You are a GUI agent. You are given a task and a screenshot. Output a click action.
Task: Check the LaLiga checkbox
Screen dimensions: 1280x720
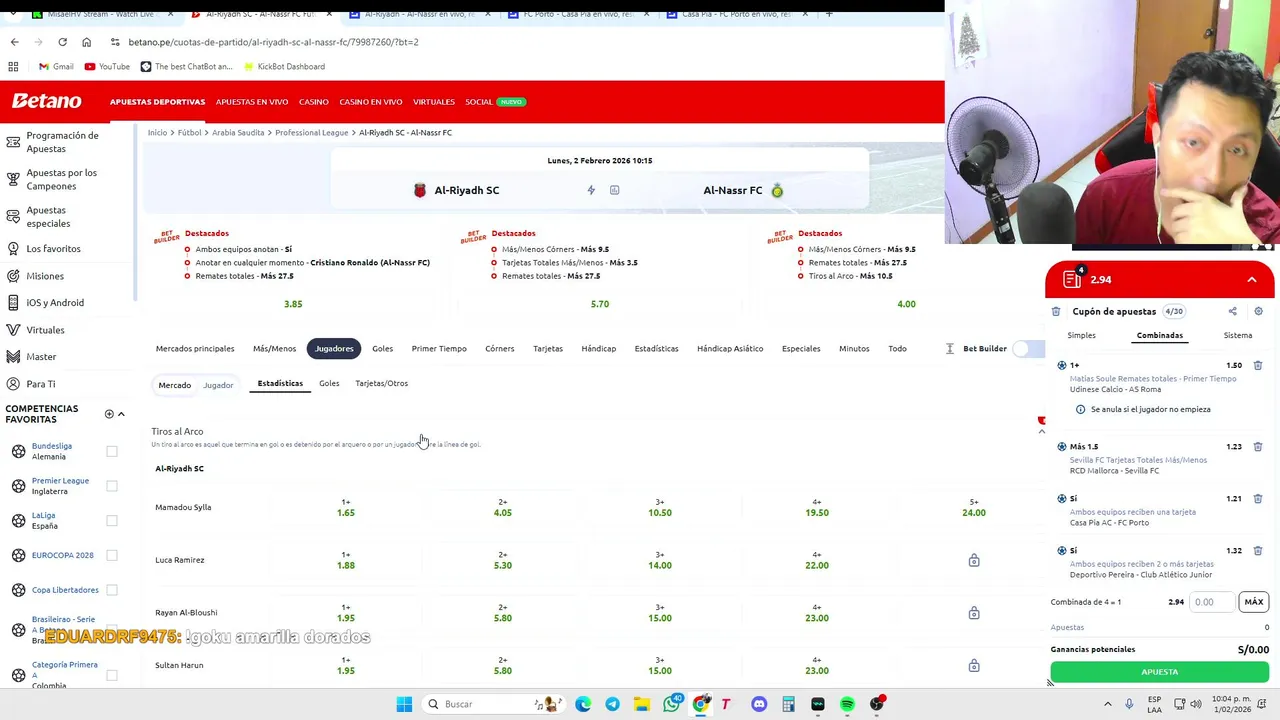(112, 520)
